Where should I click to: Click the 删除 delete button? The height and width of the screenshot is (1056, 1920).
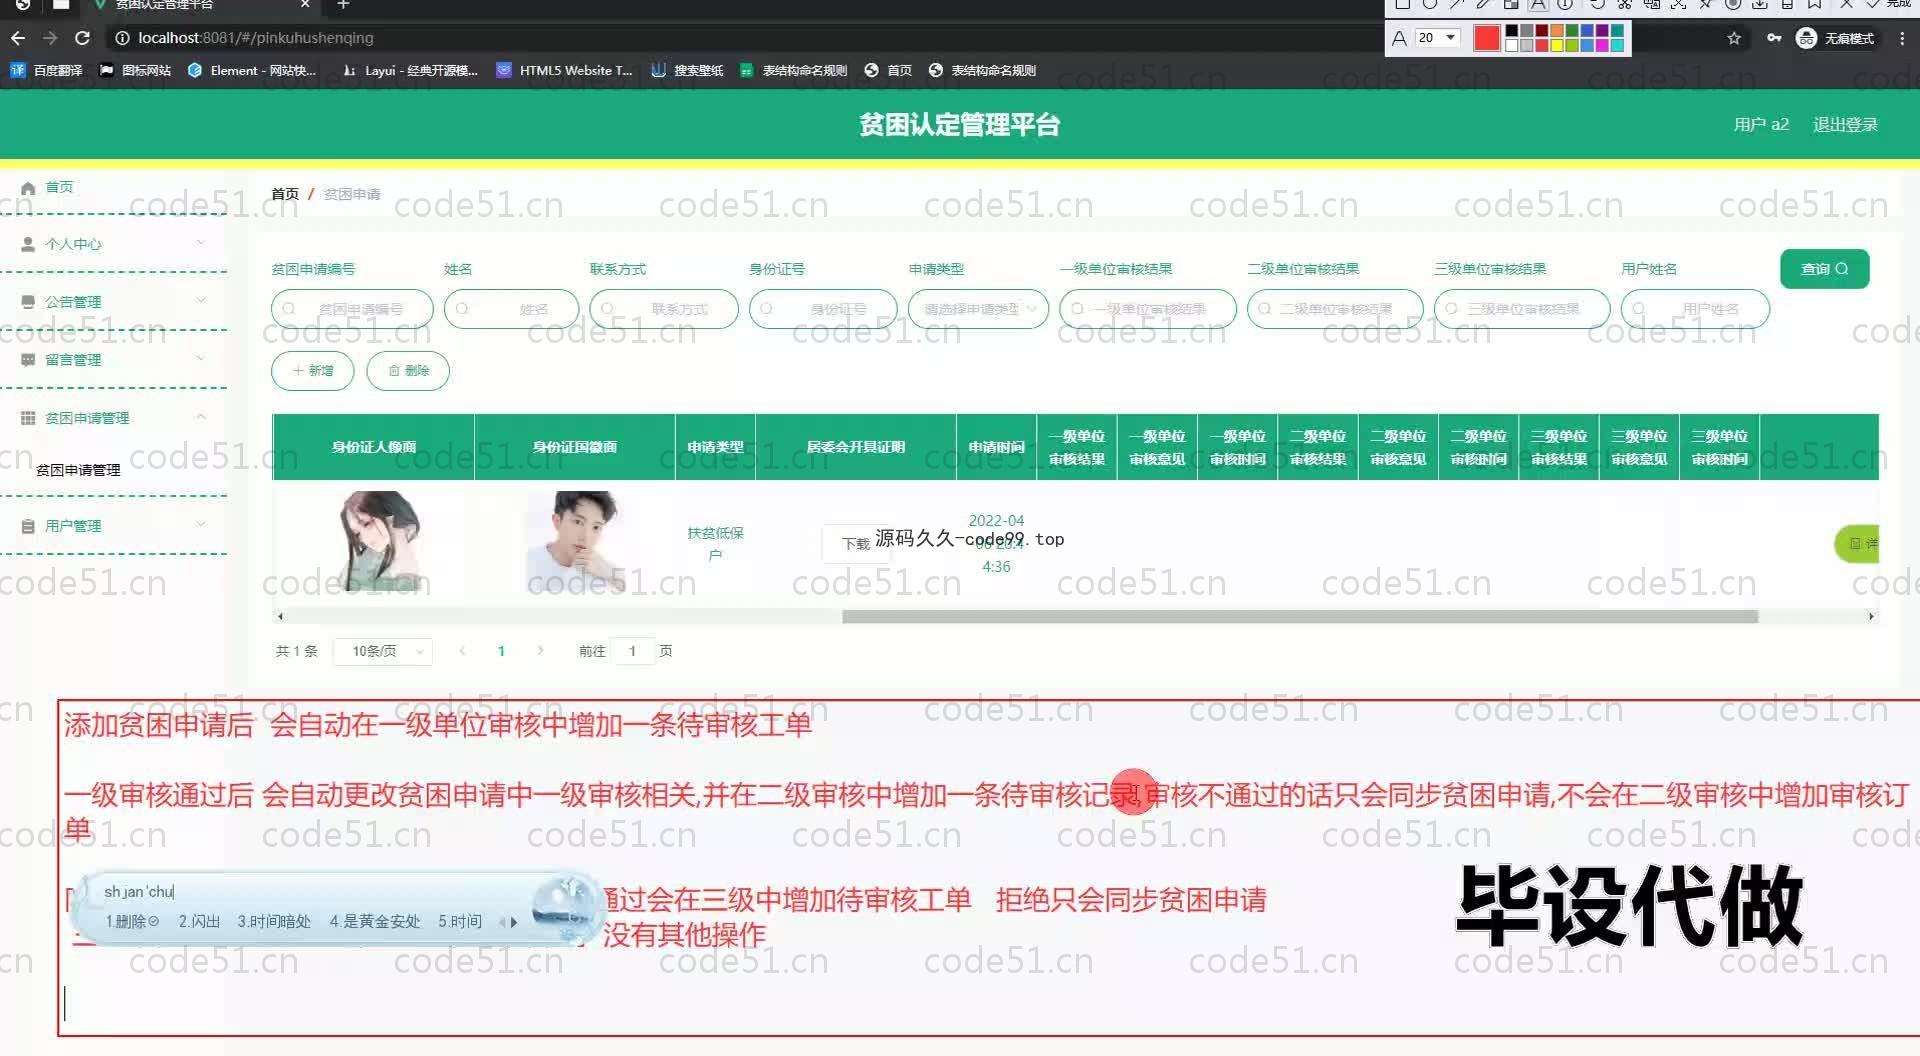(408, 371)
